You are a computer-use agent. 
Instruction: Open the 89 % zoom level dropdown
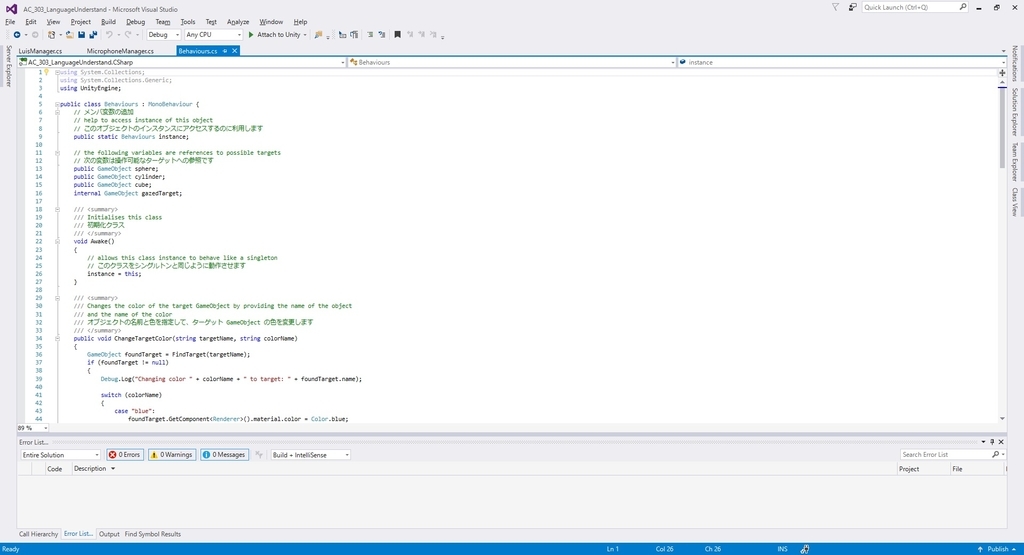[33, 428]
